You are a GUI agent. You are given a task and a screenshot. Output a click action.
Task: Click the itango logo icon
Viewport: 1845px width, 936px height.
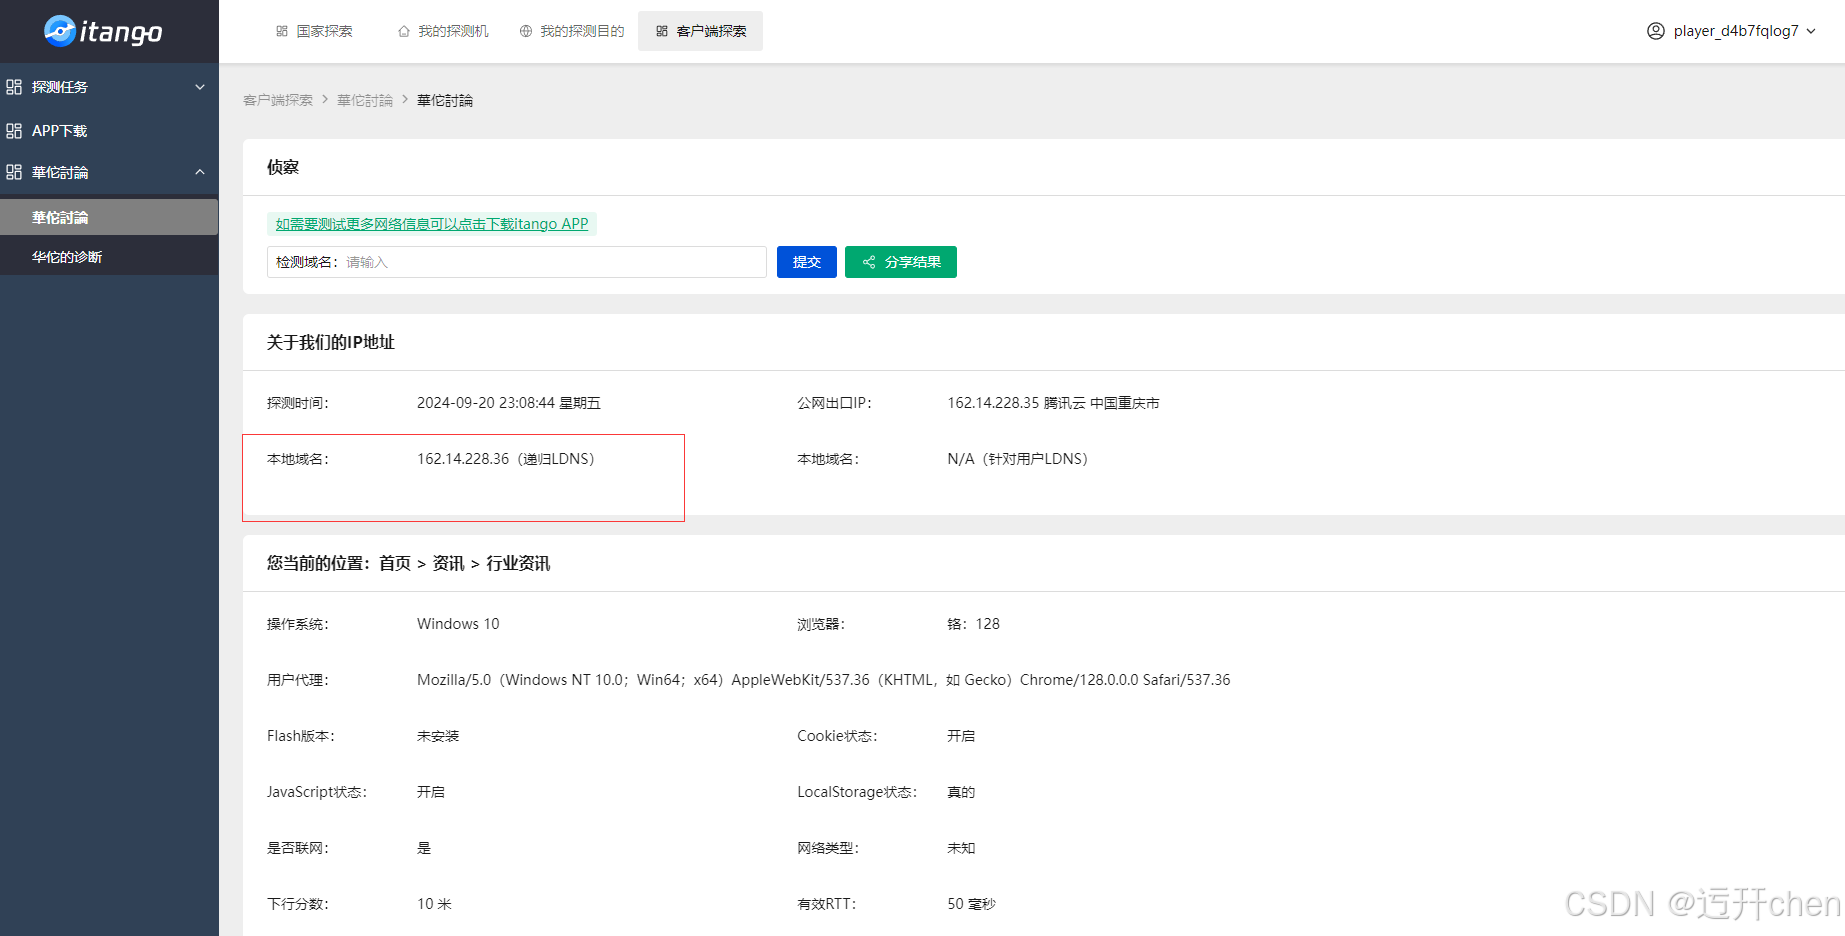tap(62, 31)
